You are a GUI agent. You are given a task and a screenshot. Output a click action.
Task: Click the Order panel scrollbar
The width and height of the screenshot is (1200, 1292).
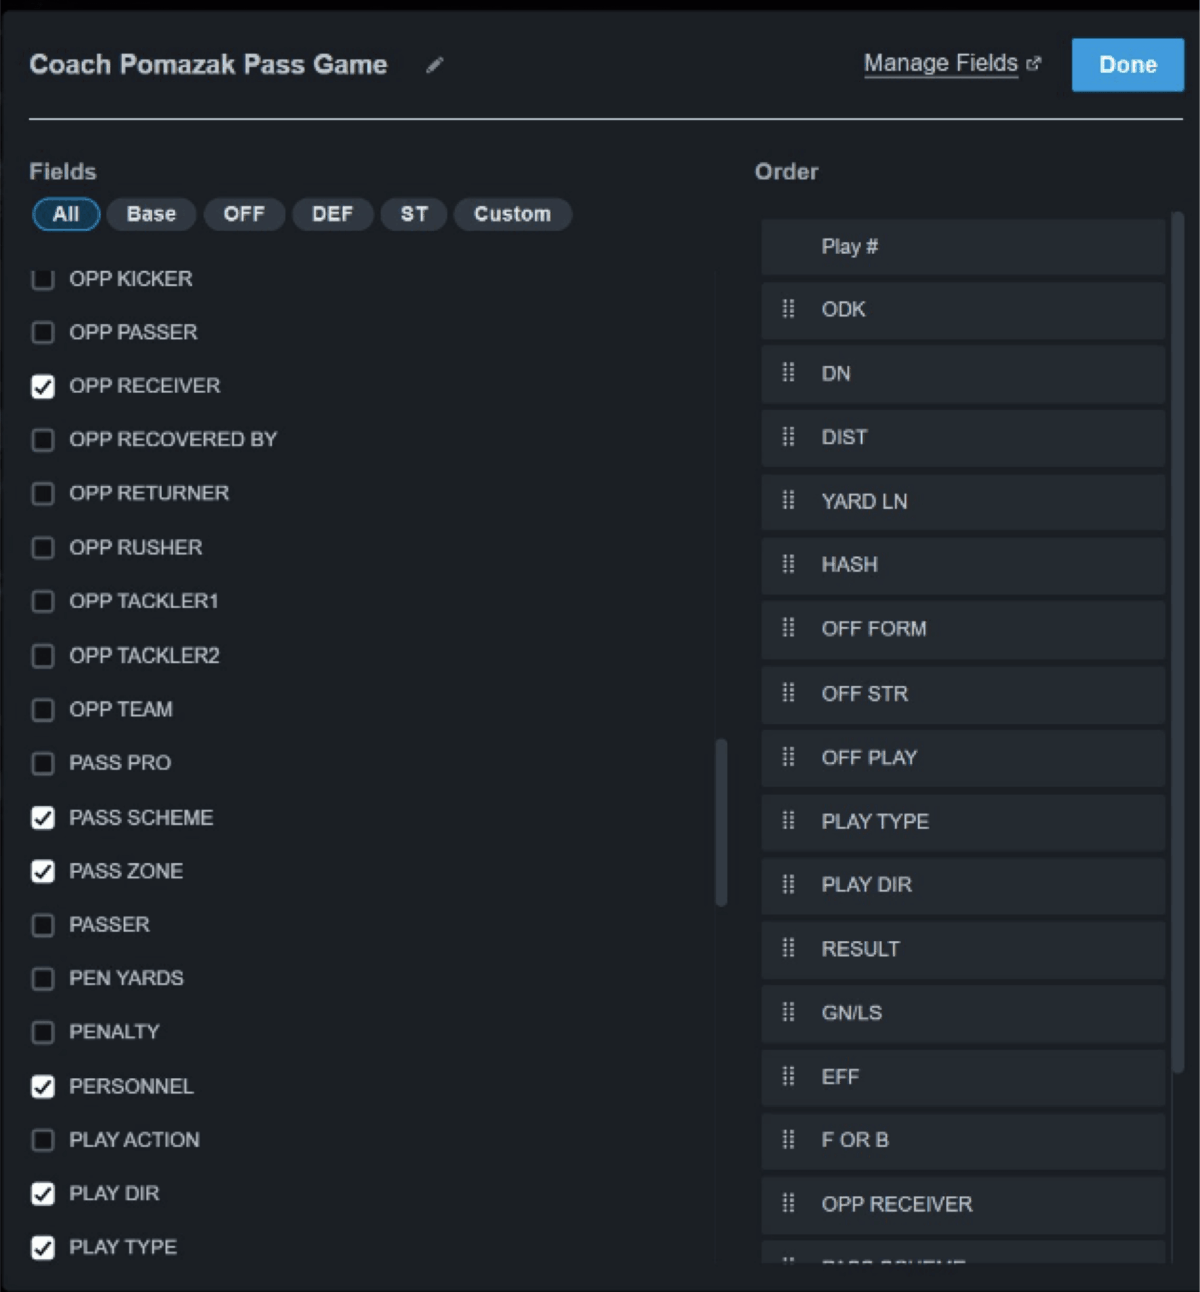coord(1177,640)
